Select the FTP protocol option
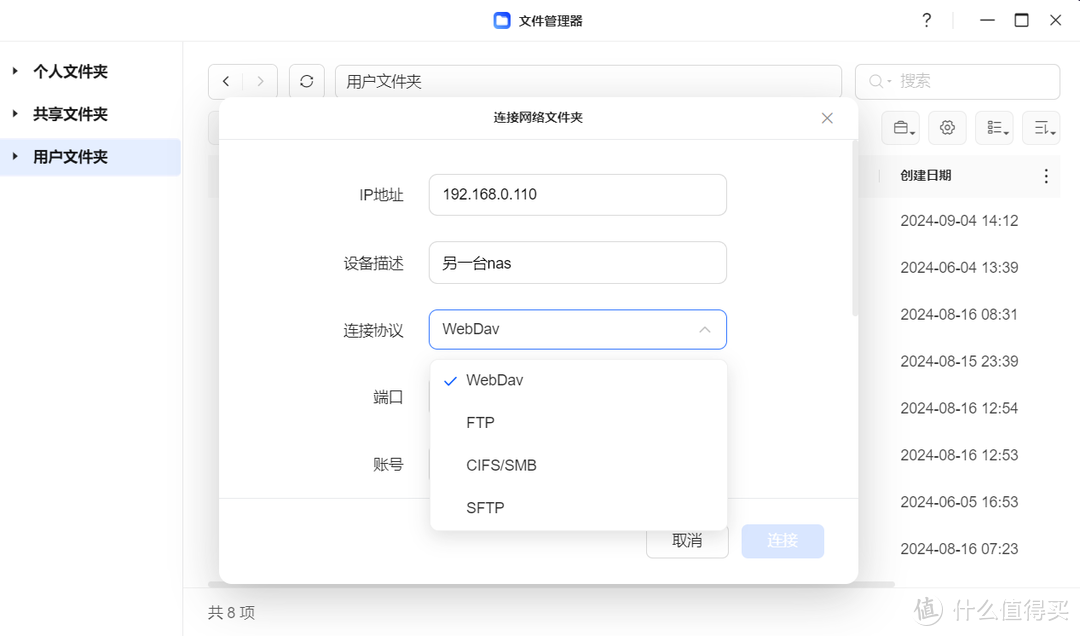The width and height of the screenshot is (1080, 636). click(480, 422)
